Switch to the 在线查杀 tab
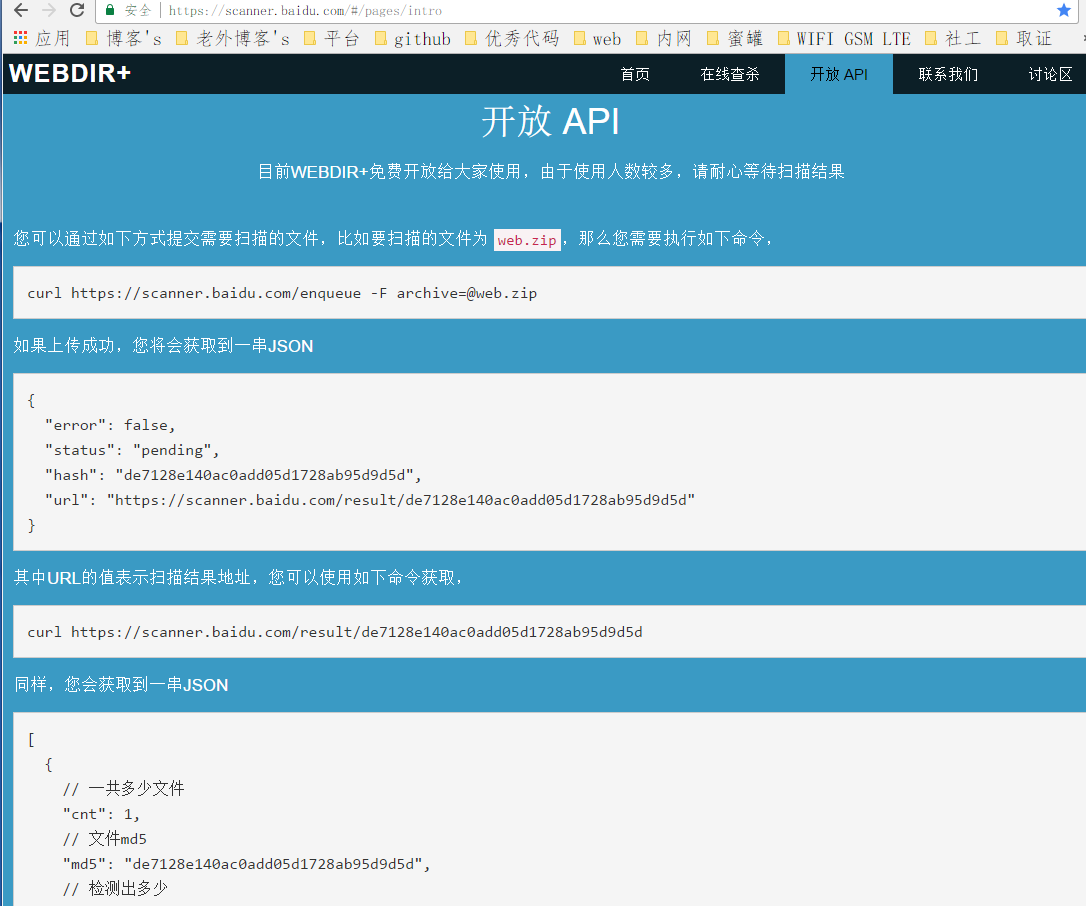This screenshot has height=906, width=1086. (x=730, y=74)
